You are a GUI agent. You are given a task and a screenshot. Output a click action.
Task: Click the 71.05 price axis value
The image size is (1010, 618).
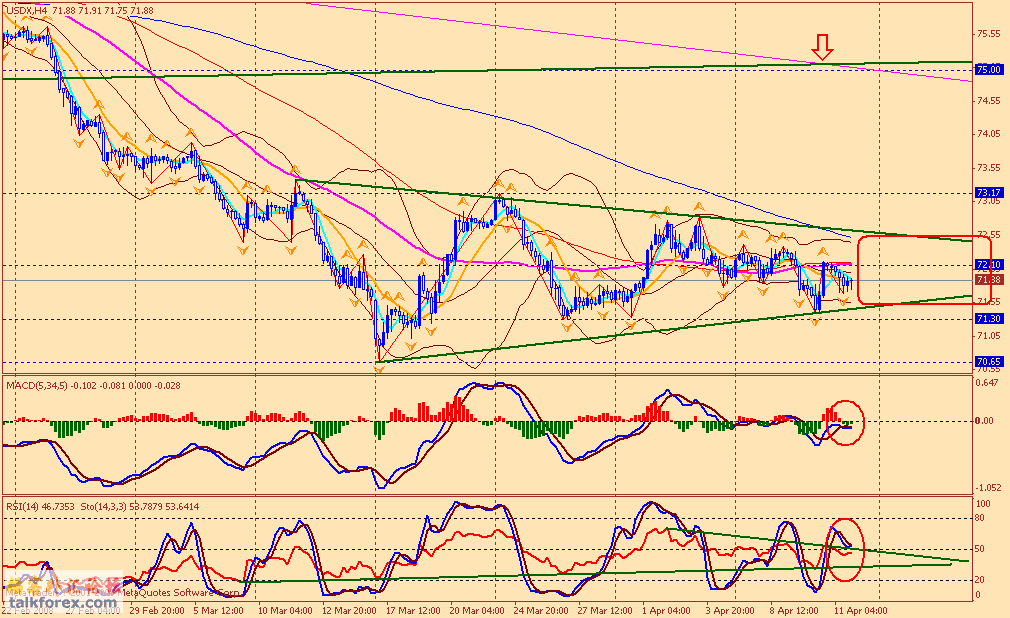[x=988, y=336]
